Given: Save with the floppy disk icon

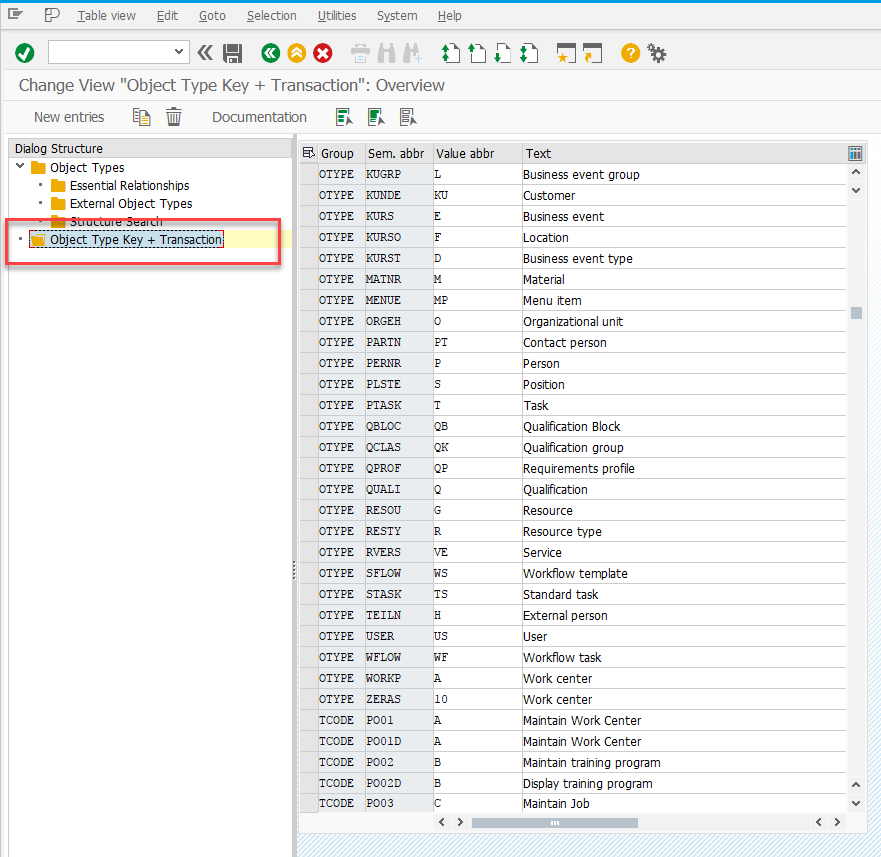Looking at the screenshot, I should pos(232,53).
